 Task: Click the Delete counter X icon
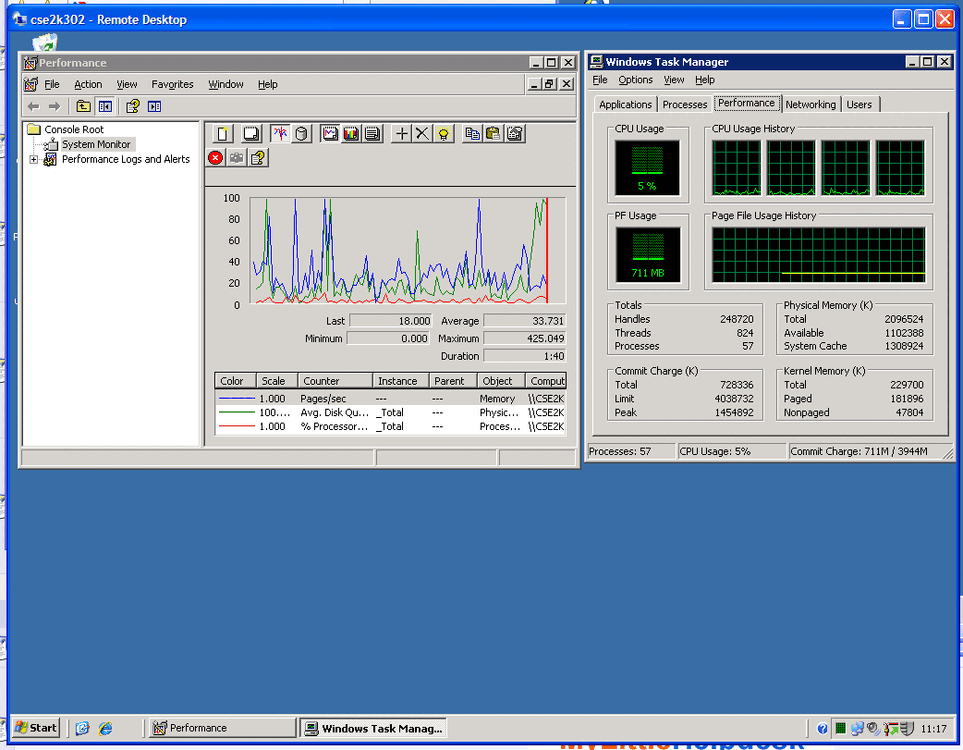[423, 133]
